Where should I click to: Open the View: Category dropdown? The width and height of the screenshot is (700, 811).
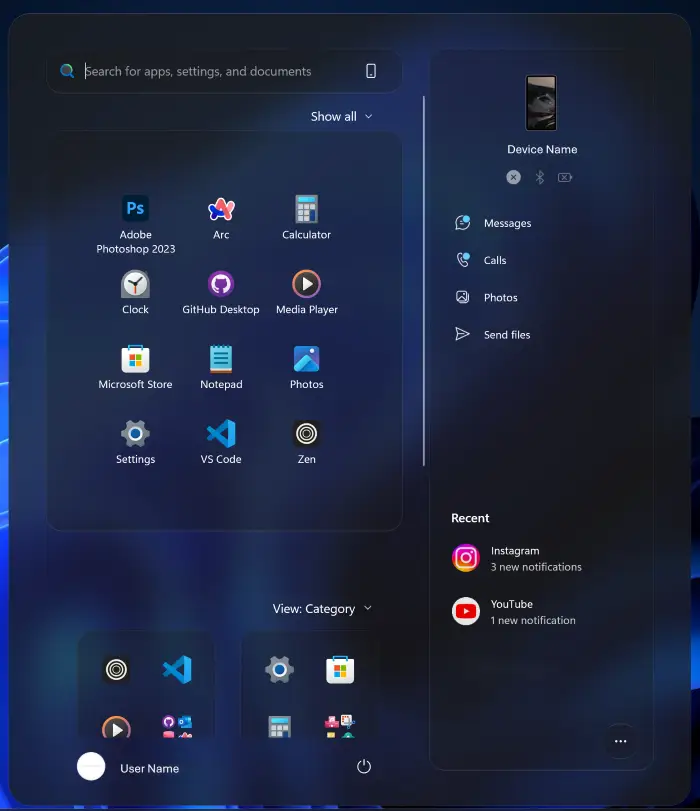coord(322,609)
